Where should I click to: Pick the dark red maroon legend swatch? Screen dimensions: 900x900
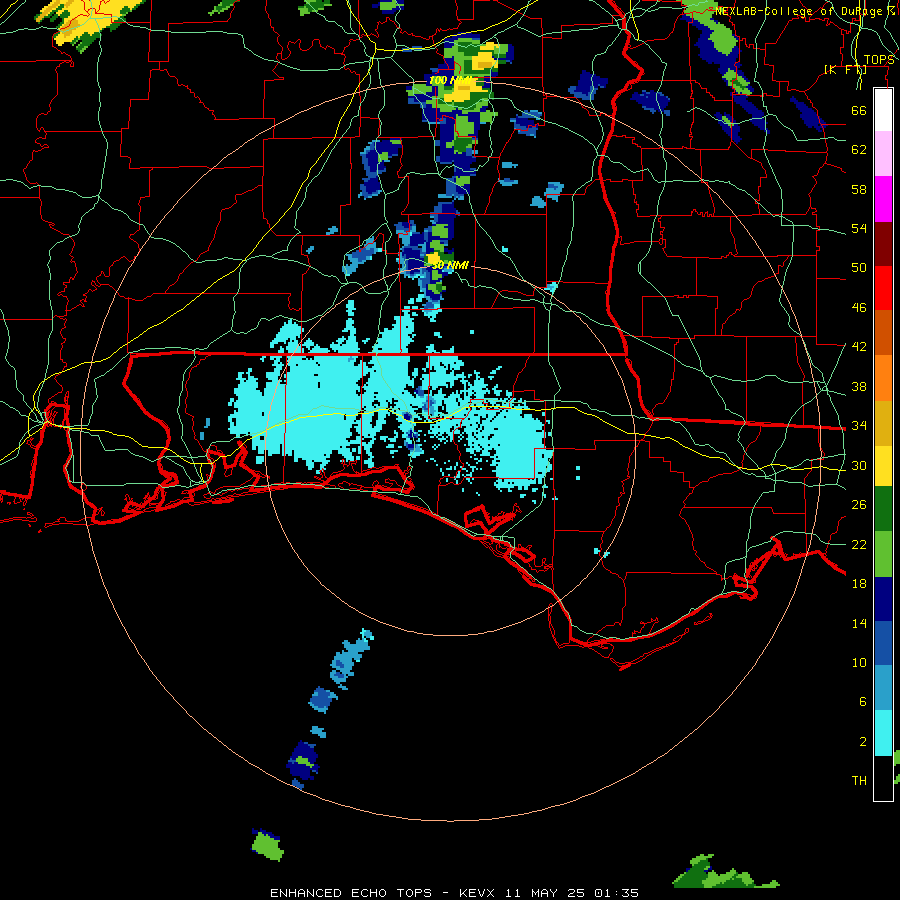point(883,243)
